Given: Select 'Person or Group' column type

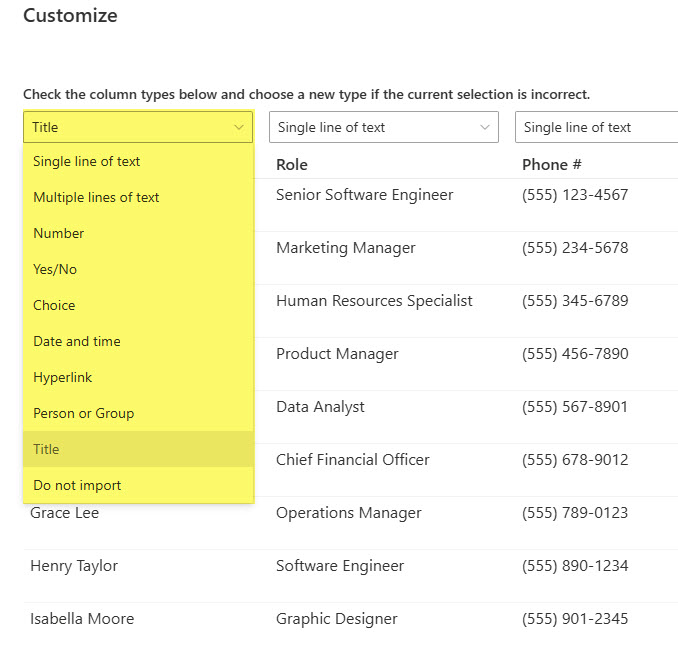Looking at the screenshot, I should click(83, 413).
